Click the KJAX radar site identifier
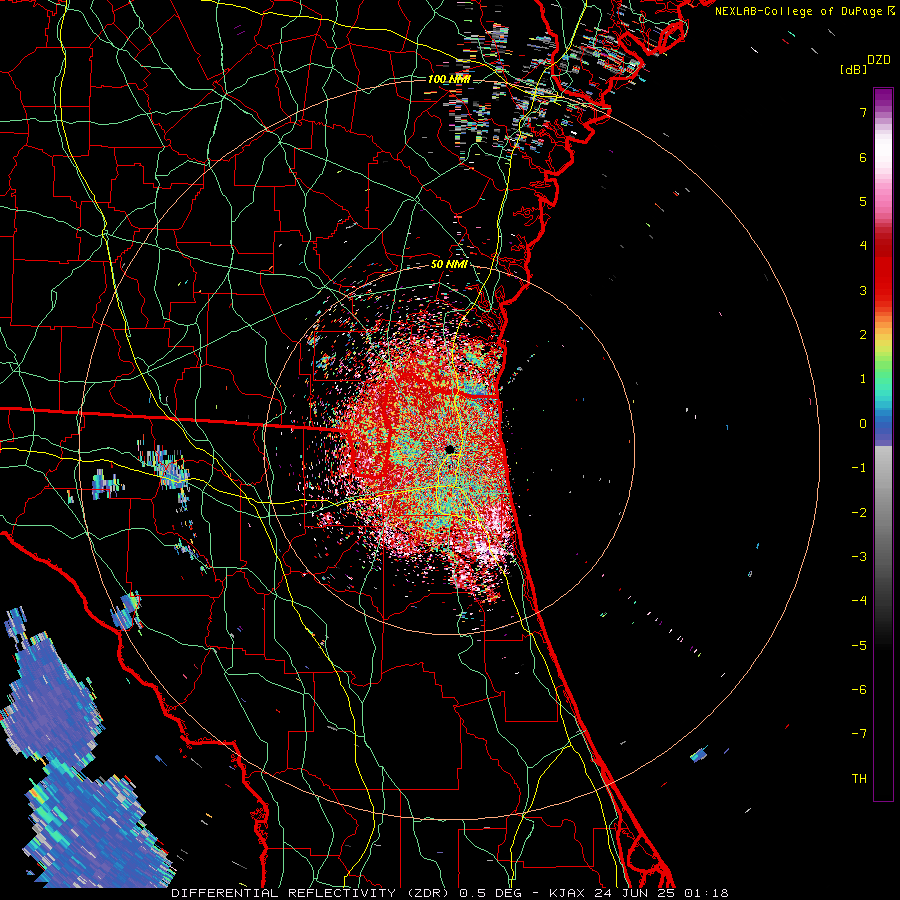This screenshot has width=900, height=900. coord(567,893)
